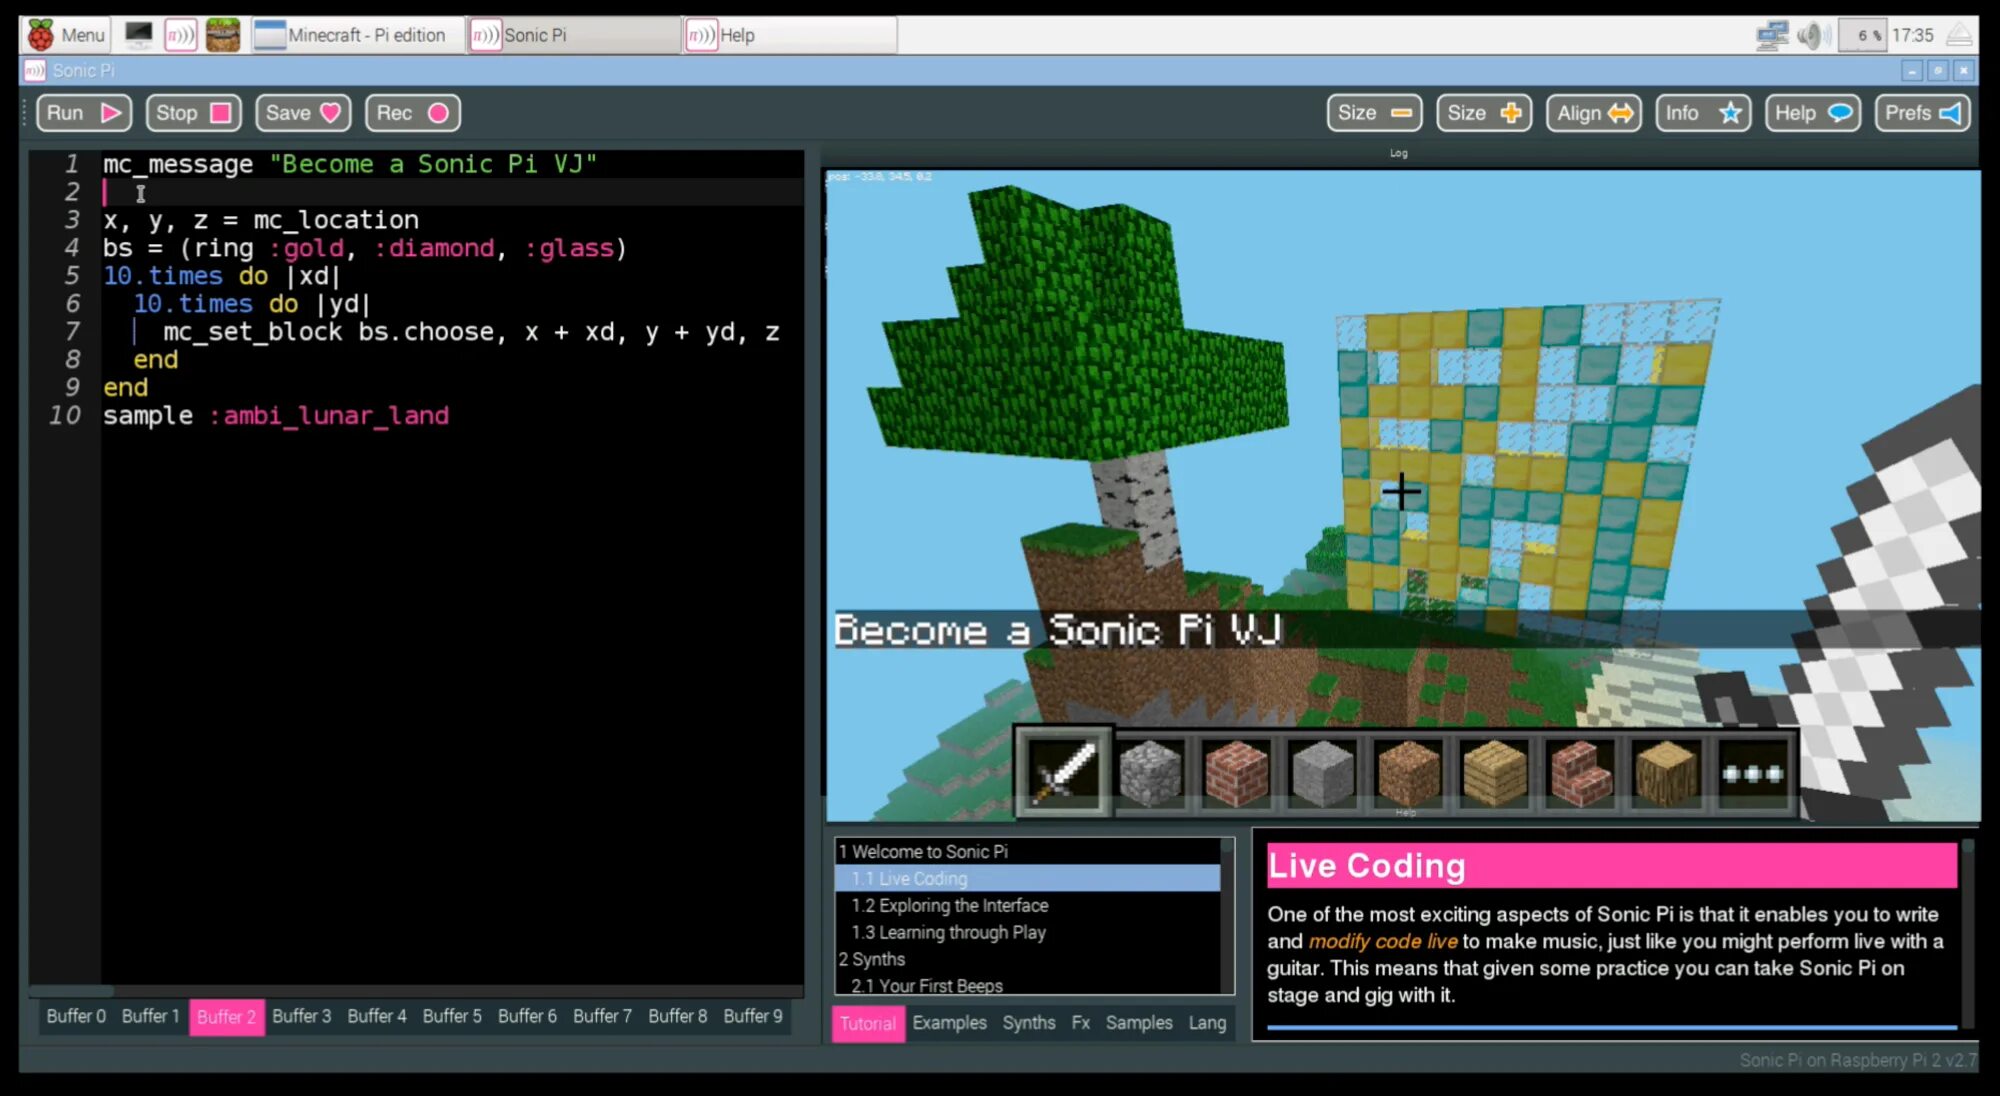Toggle the Help speech-bubble panel
Image resolution: width=2000 pixels, height=1096 pixels.
click(x=1813, y=113)
